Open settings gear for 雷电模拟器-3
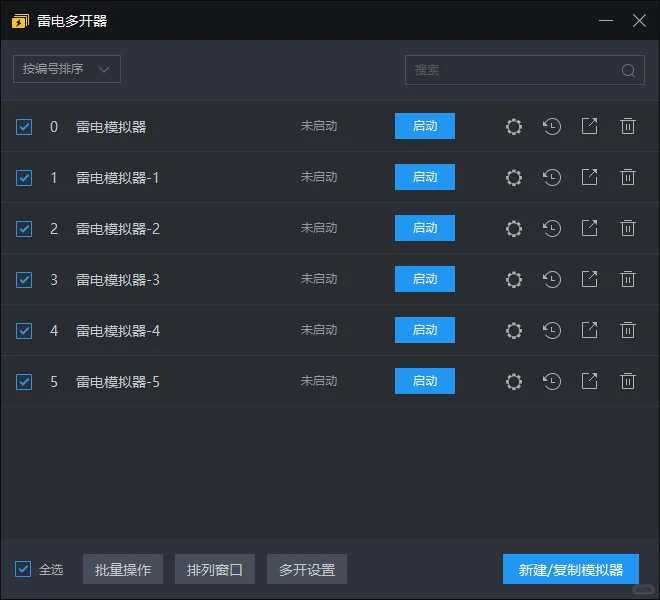Screen dimensions: 660x600 [x=514, y=280]
